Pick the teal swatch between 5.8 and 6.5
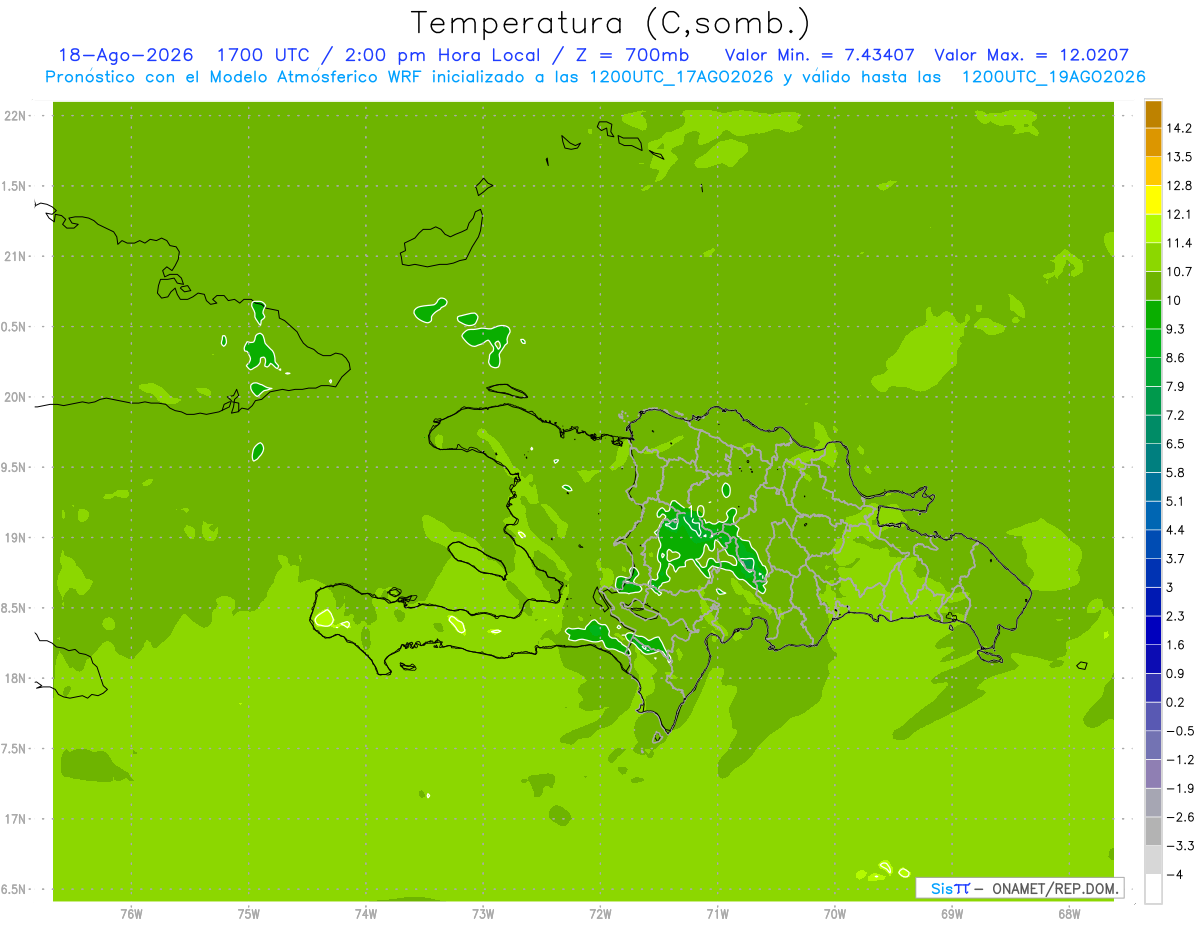1200x927 pixels. [x=1153, y=459]
